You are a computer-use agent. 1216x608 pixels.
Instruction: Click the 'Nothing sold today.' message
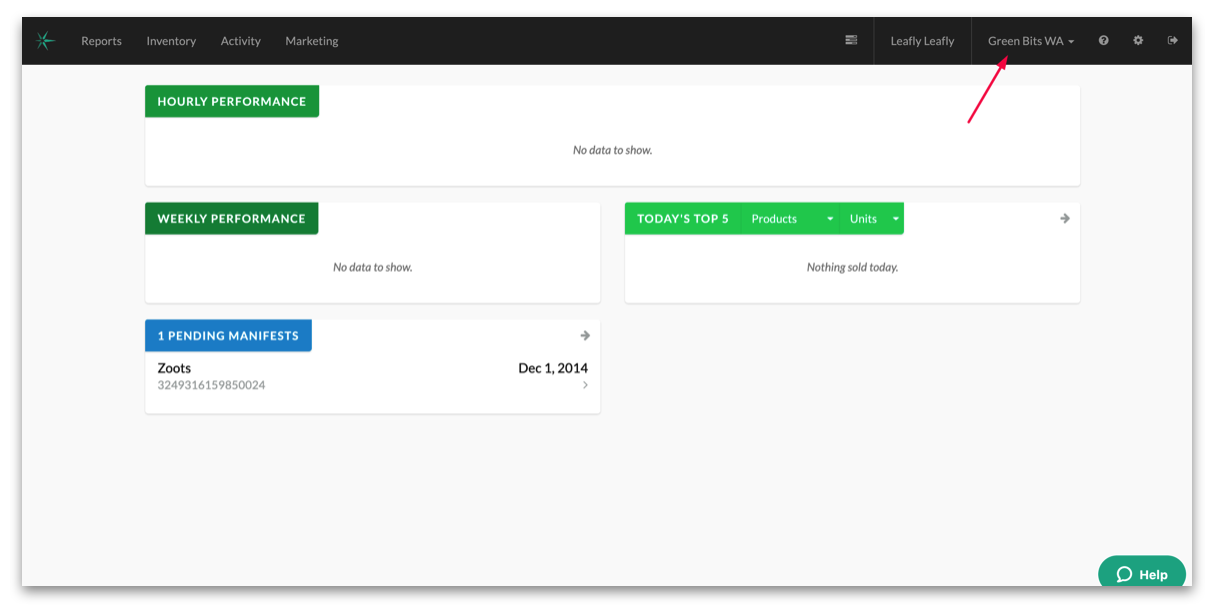(853, 267)
